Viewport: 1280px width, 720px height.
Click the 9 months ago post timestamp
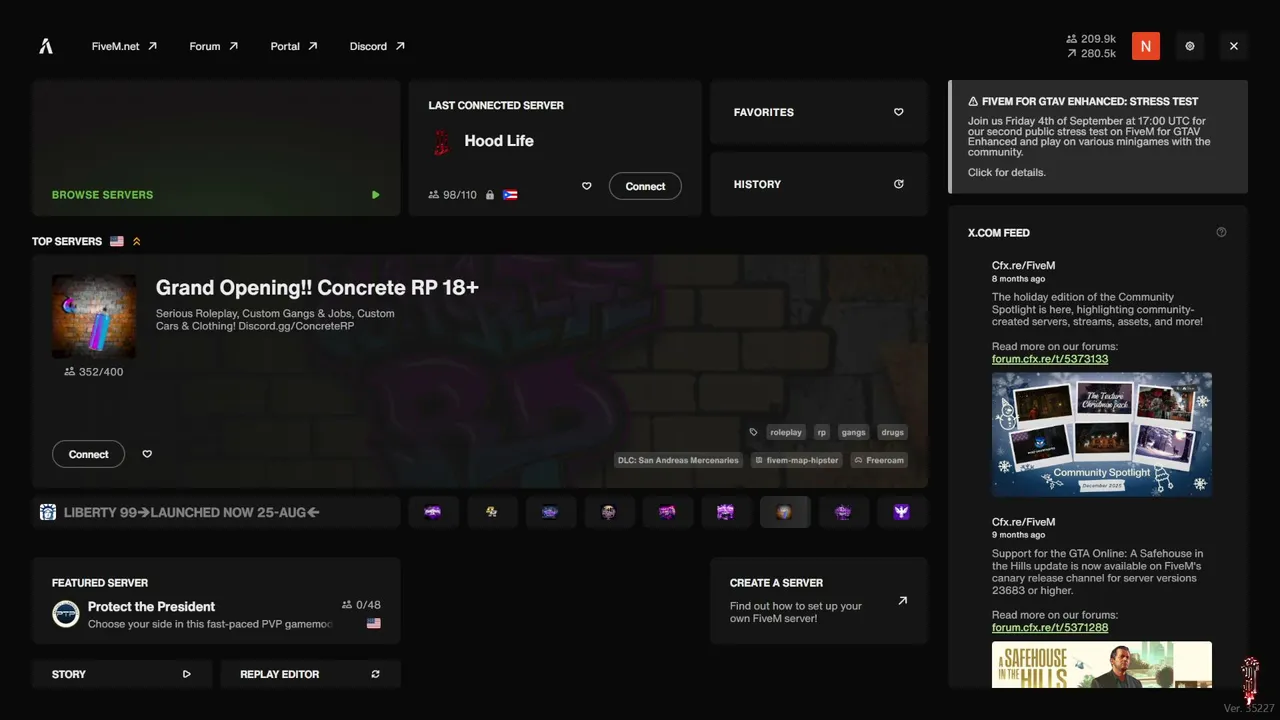tap(1018, 535)
